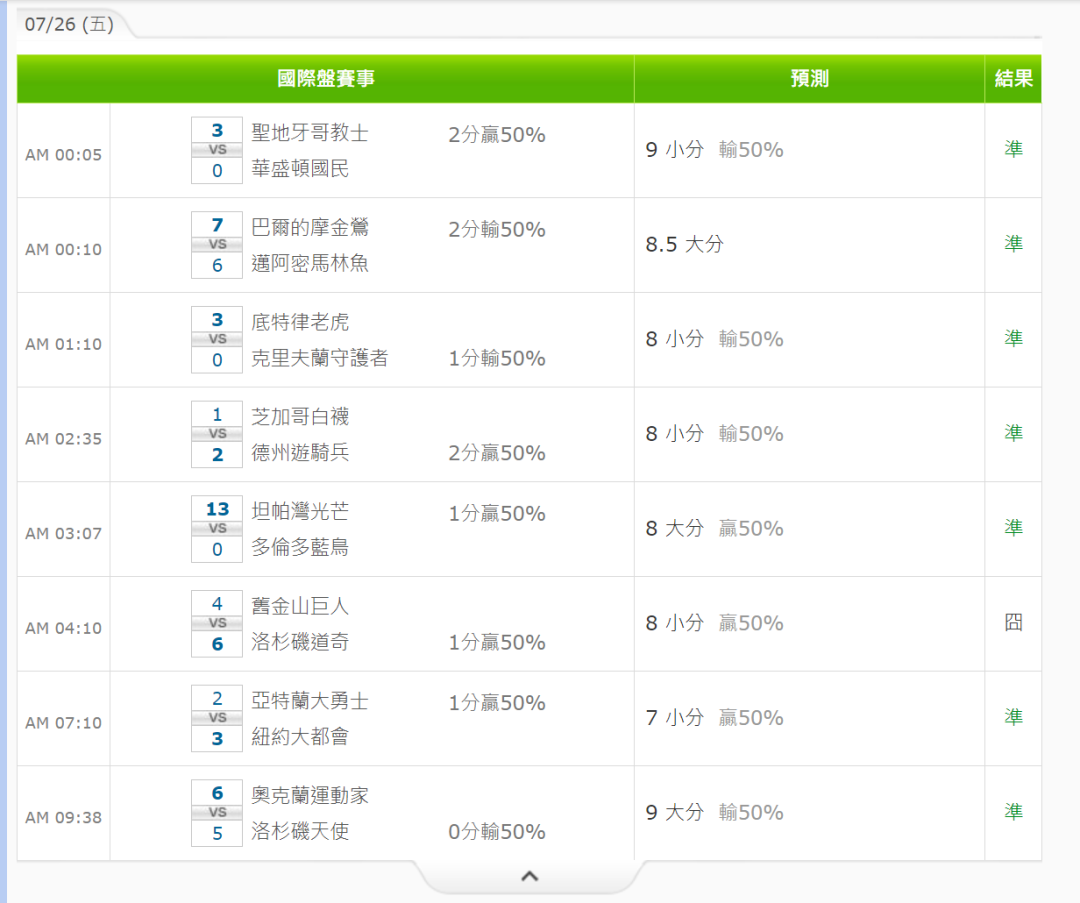Click the 8.5 大分 prediction
Viewport: 1080px width, 903px height.
coord(685,244)
